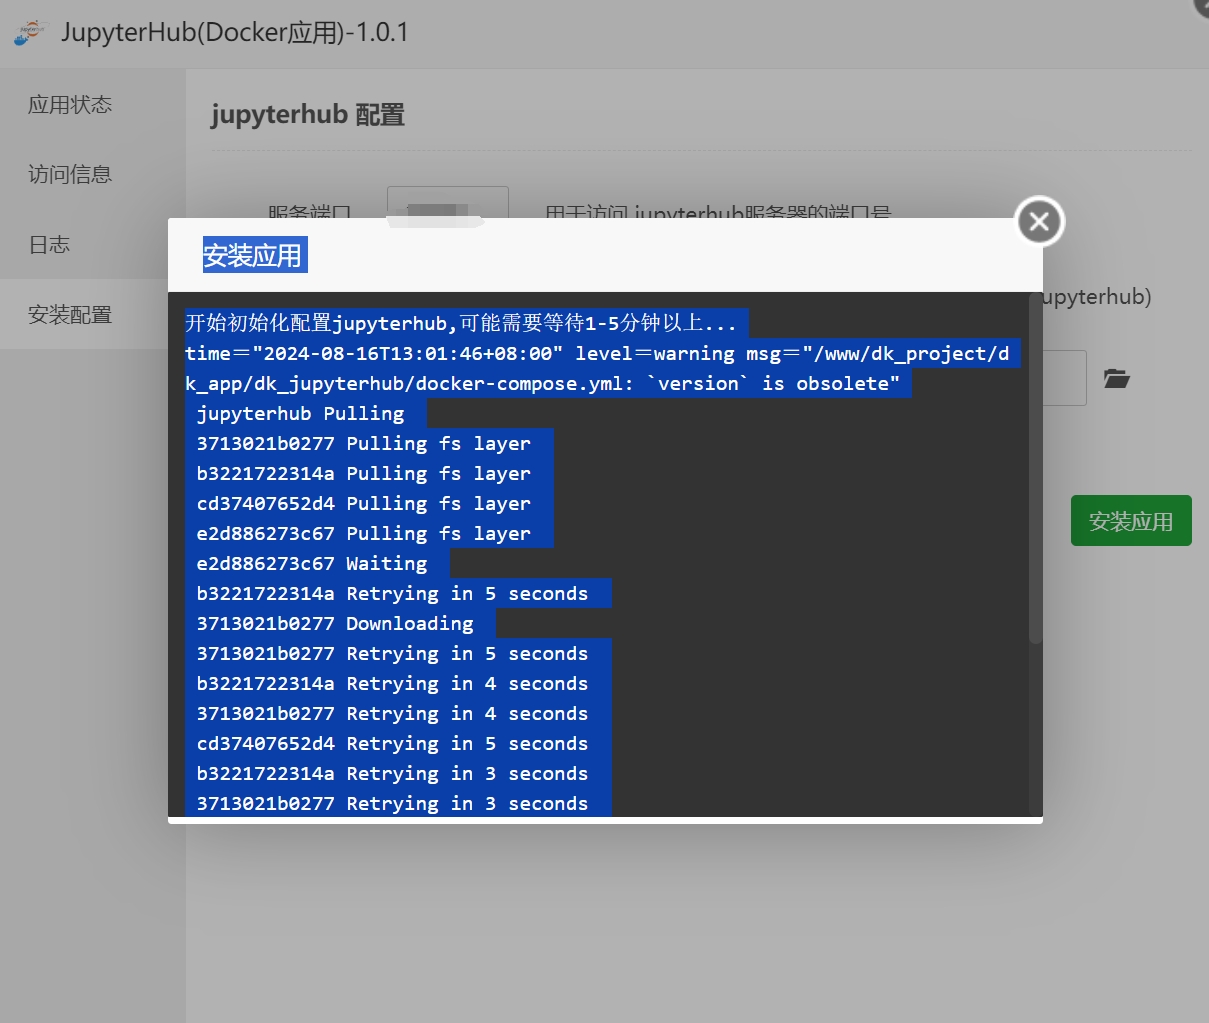Click the line '开始初始化配置jupyterhub'
Viewport: 1209px width, 1023px height.
tap(461, 323)
